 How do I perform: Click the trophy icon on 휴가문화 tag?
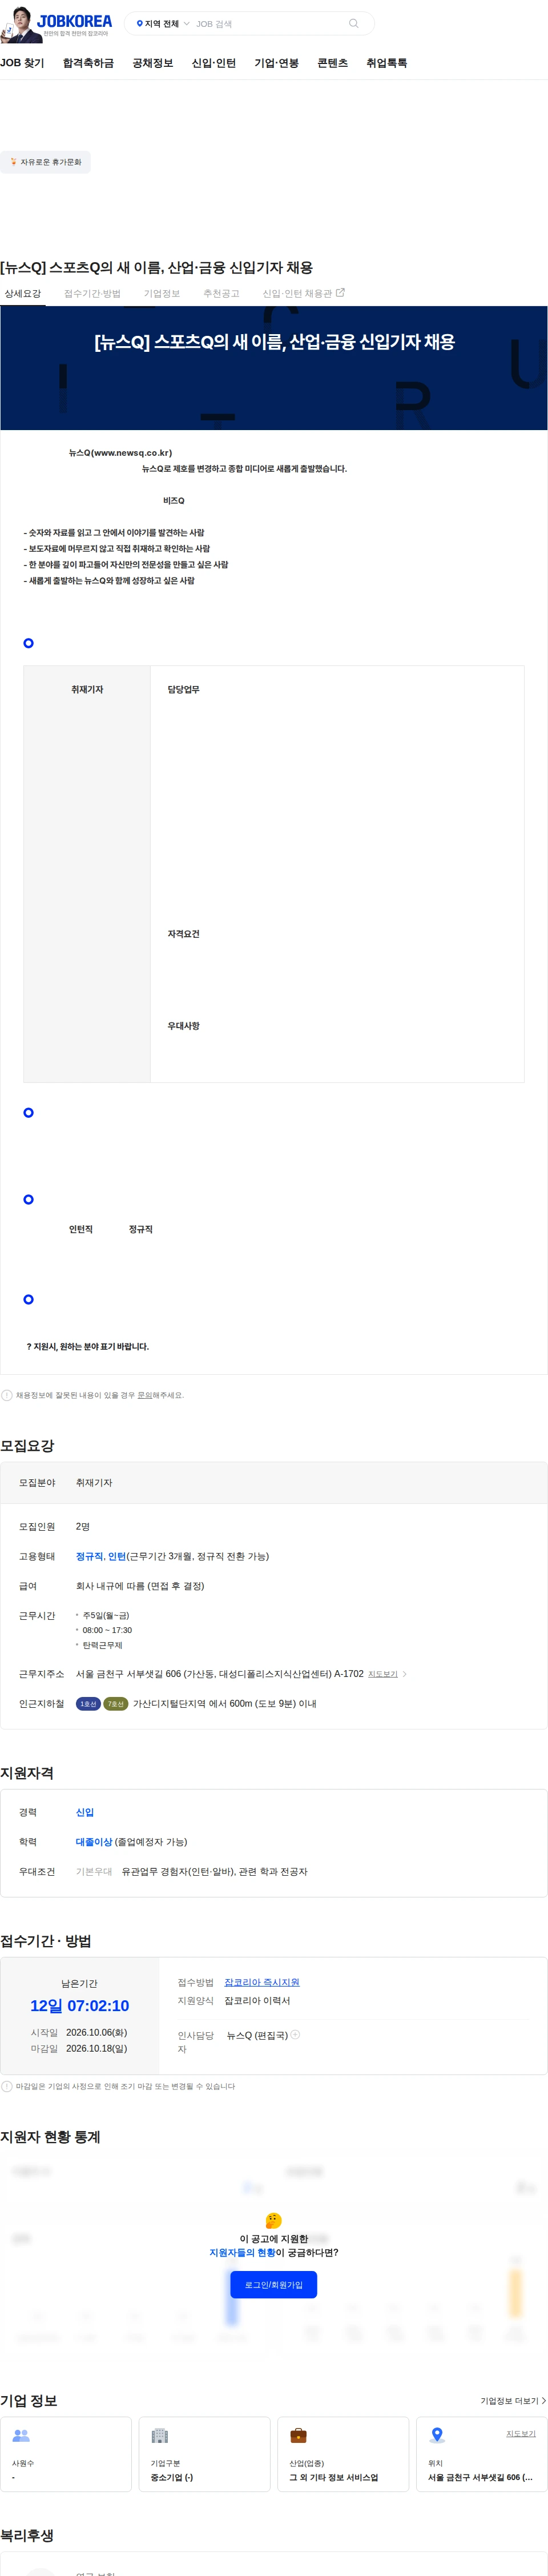click(13, 162)
